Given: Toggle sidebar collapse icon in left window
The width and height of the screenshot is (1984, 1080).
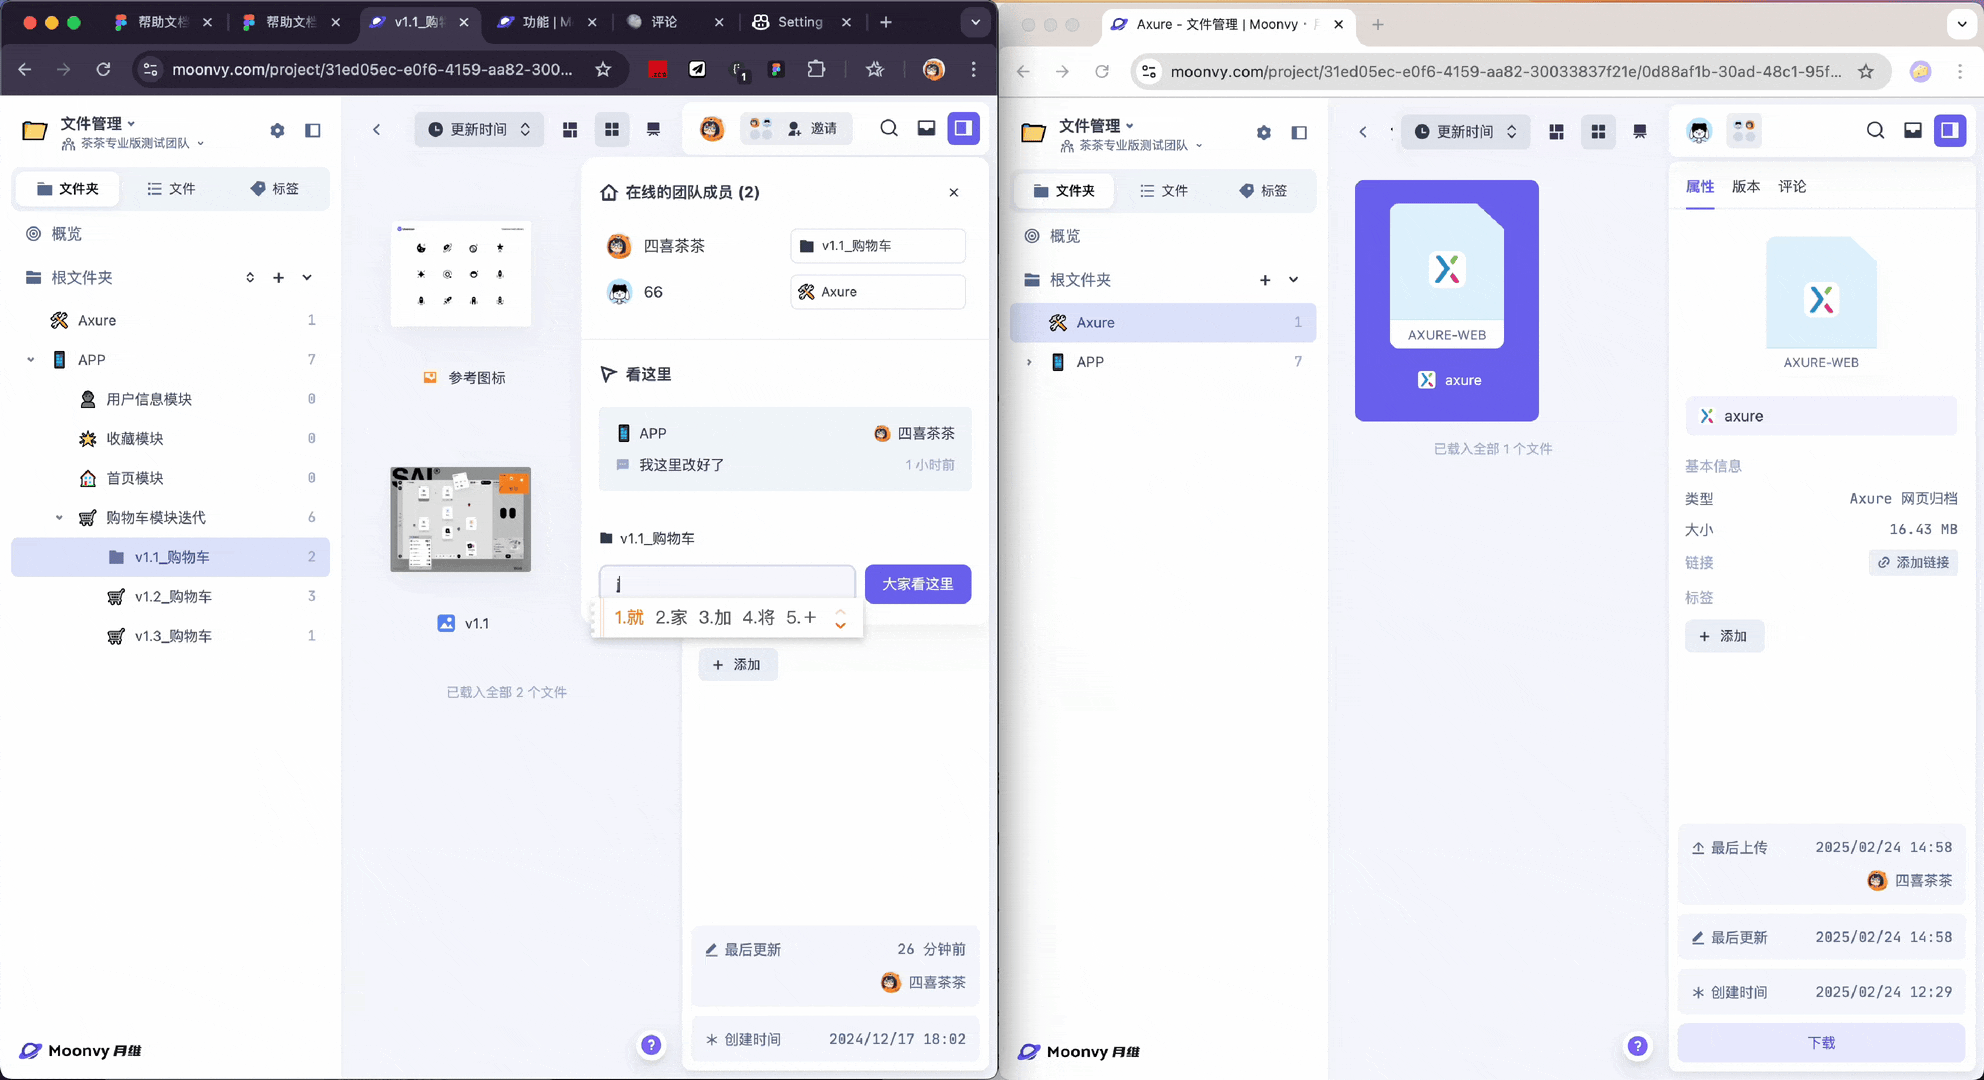Looking at the screenshot, I should coord(313,131).
